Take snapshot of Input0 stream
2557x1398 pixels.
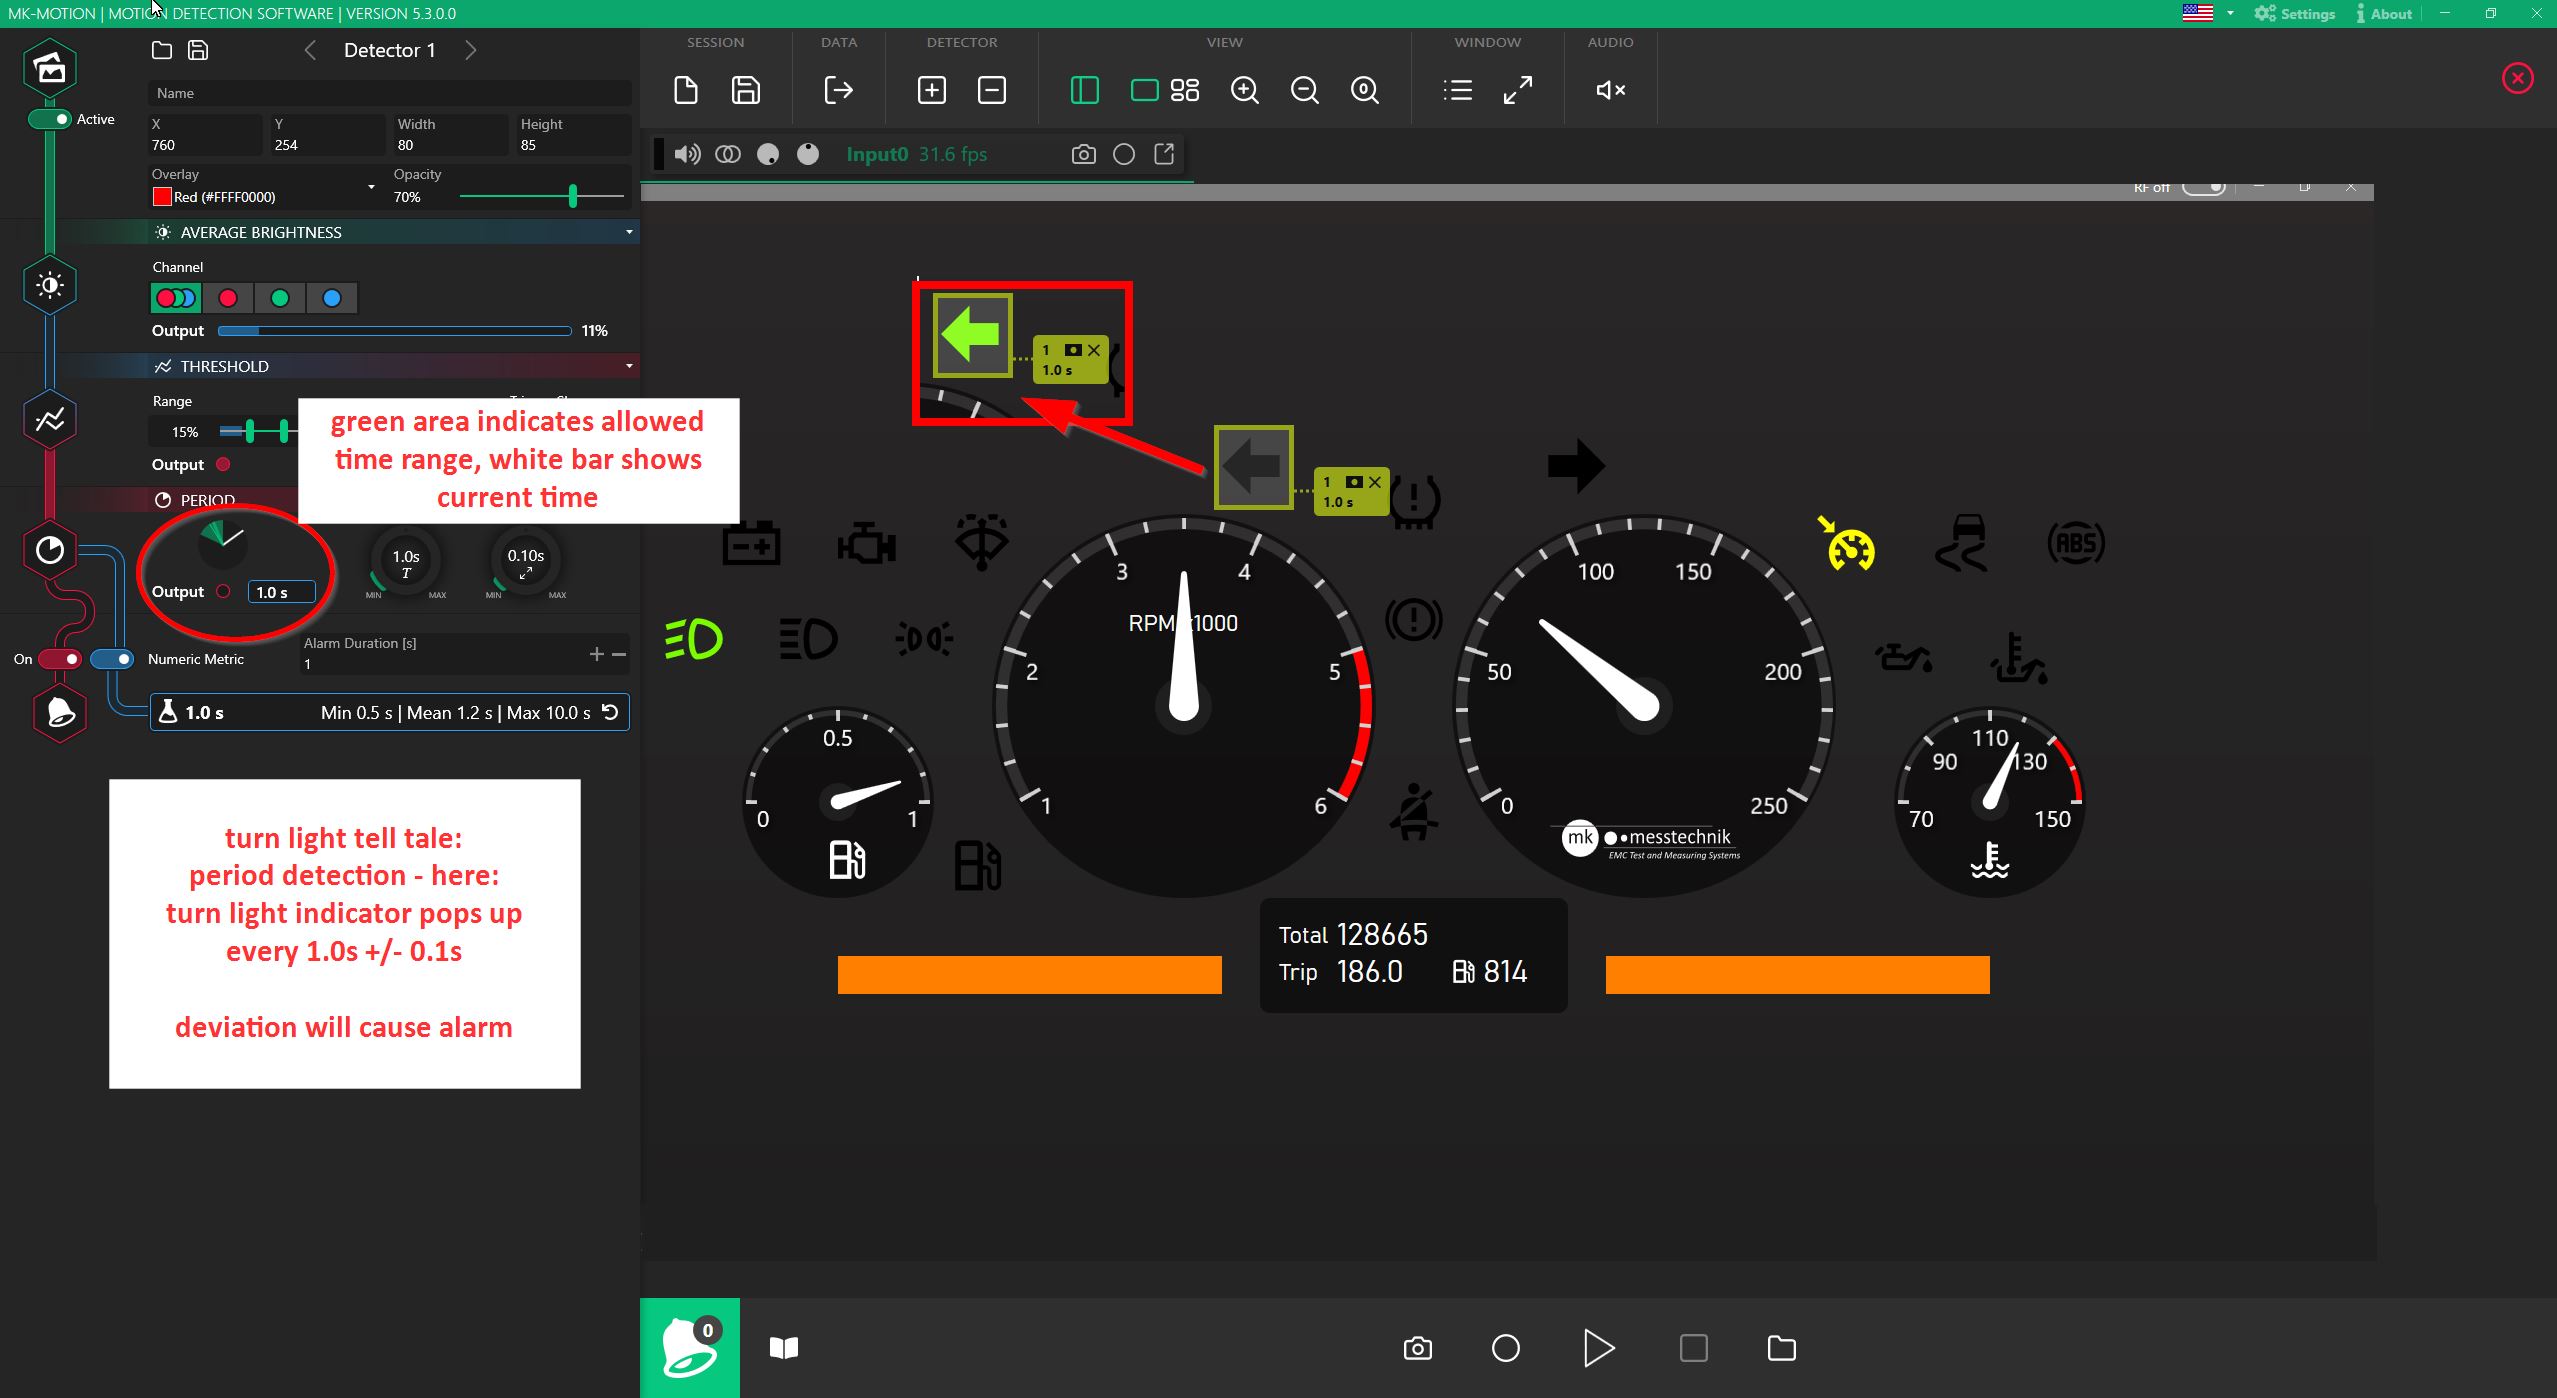1083,154
